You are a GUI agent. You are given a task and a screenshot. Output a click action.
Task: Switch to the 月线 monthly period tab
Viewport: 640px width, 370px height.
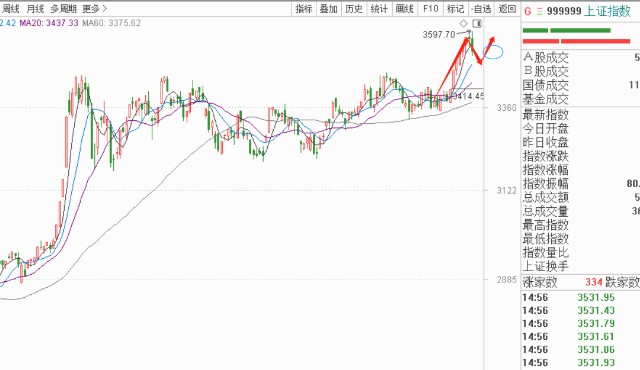pos(35,9)
